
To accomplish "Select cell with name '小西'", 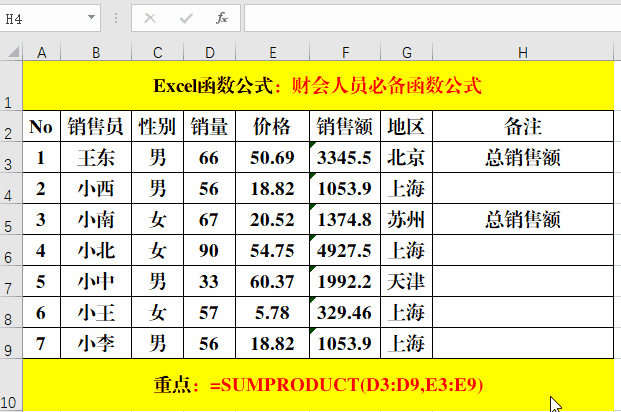I will coord(96,188).
